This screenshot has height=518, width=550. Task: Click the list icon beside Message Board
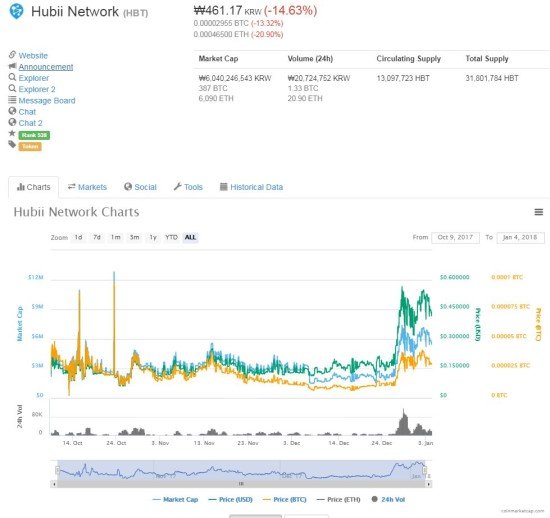(12, 100)
